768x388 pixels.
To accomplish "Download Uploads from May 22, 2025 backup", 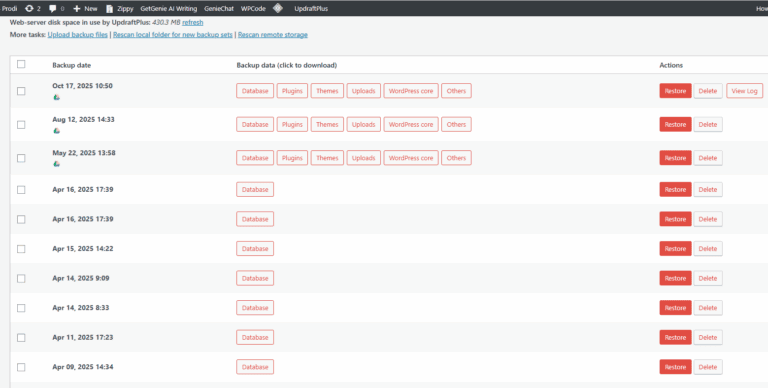I will 364,158.
